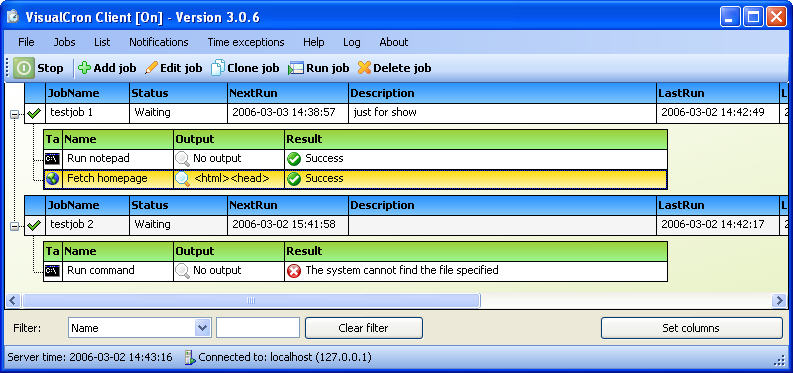The width and height of the screenshot is (793, 373).
Task: Click the horizontal scrollbar thumb
Action: 251,301
